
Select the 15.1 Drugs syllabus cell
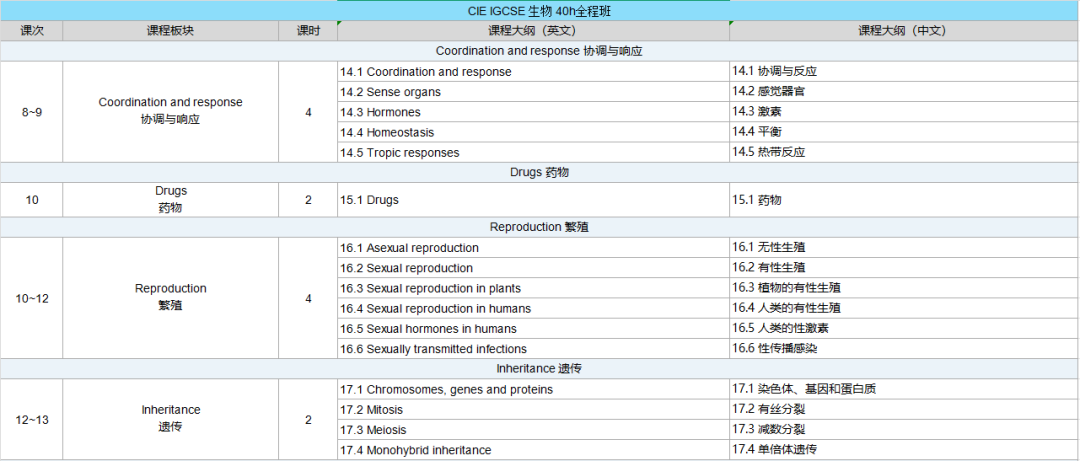pos(533,200)
